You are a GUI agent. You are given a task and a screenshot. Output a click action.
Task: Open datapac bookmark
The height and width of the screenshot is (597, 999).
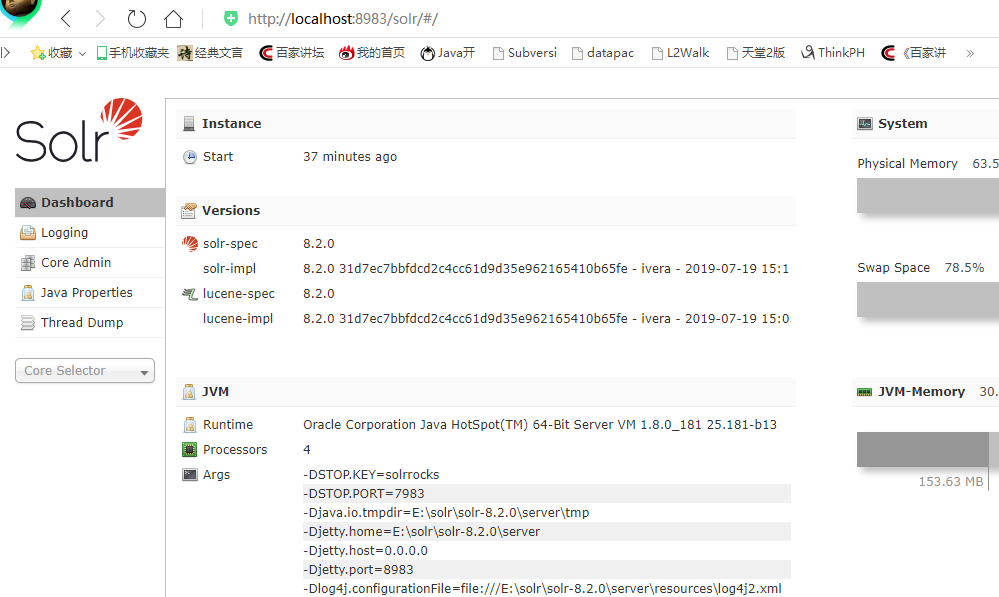coord(603,53)
